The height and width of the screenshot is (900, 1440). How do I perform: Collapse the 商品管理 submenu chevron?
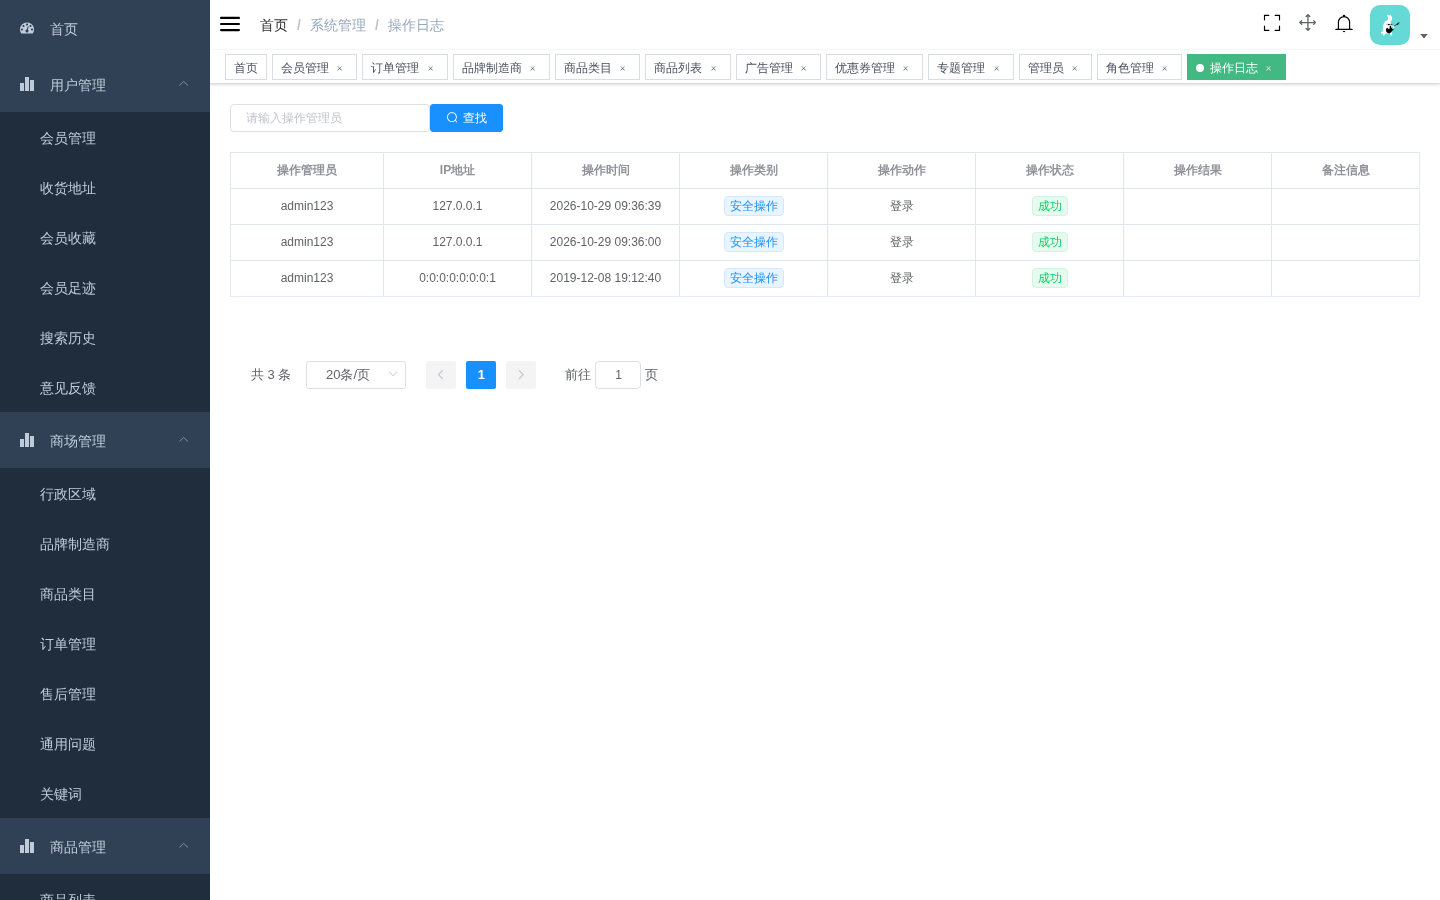(183, 846)
